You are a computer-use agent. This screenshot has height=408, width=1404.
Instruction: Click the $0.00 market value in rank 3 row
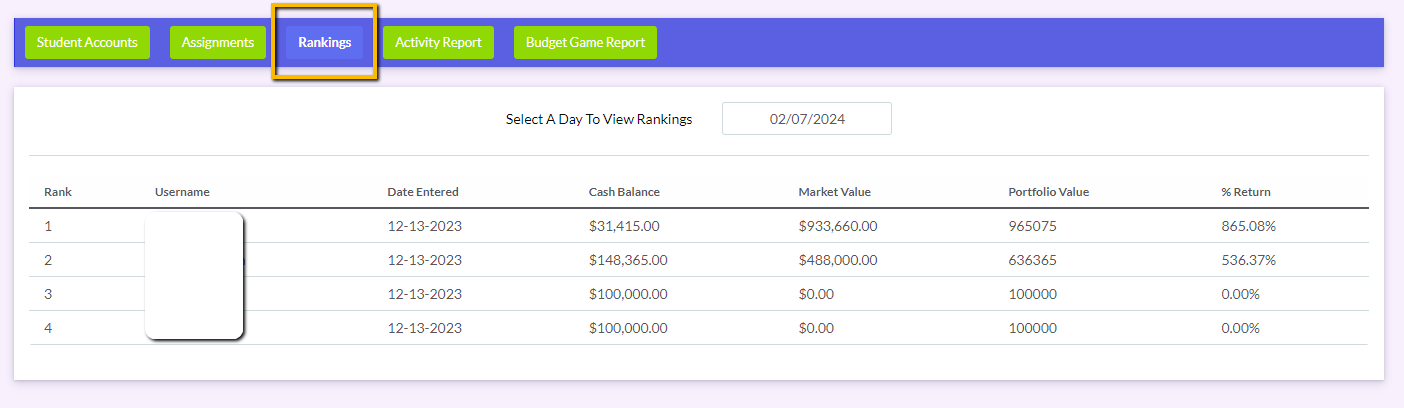816,294
